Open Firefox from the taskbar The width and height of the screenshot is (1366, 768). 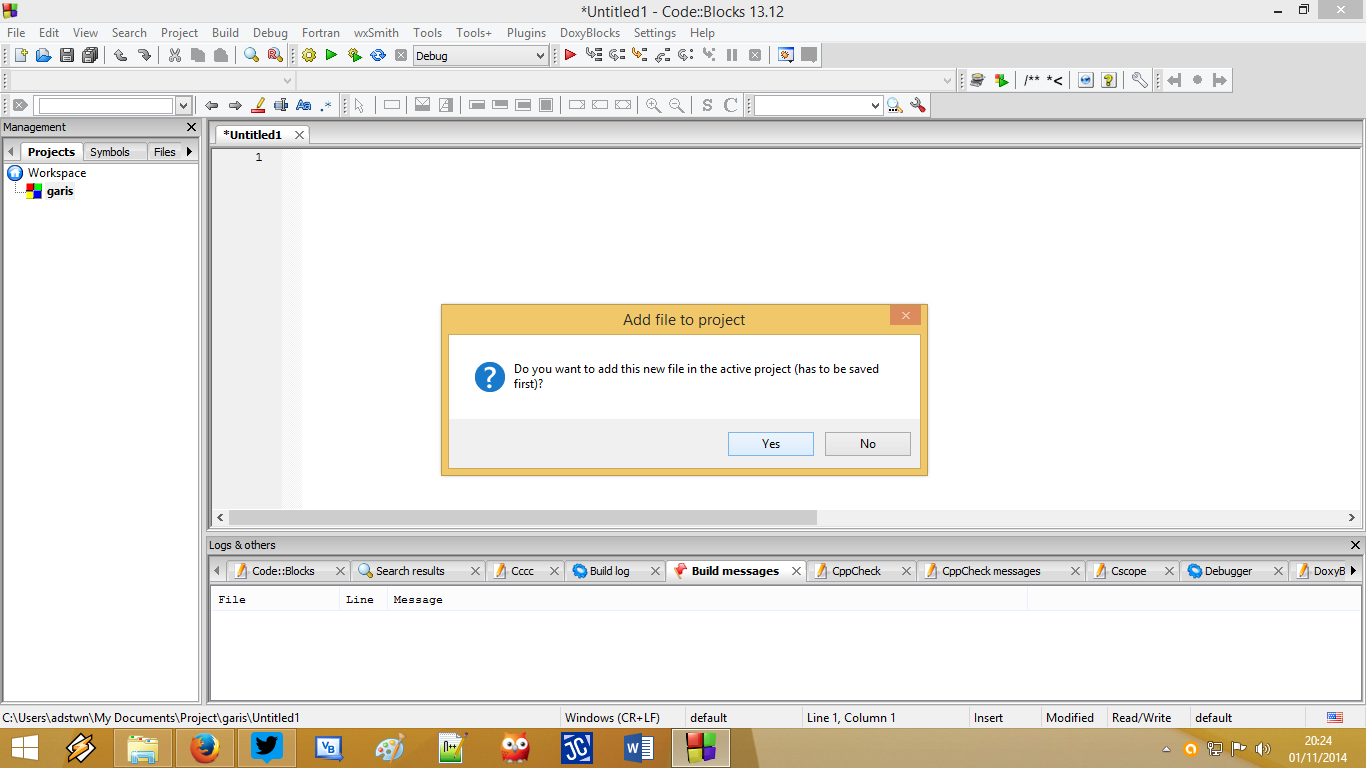click(x=204, y=748)
